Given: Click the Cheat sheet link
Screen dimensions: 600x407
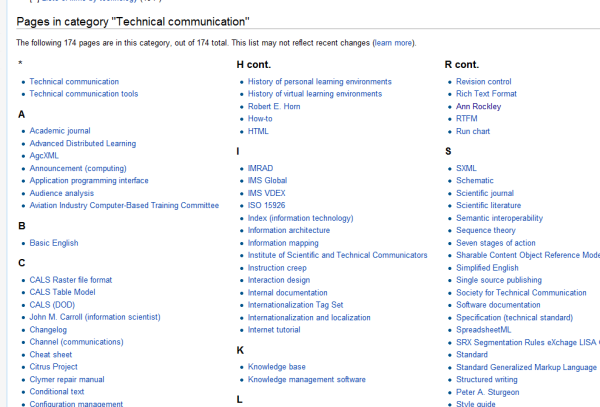Looking at the screenshot, I should [51, 355].
